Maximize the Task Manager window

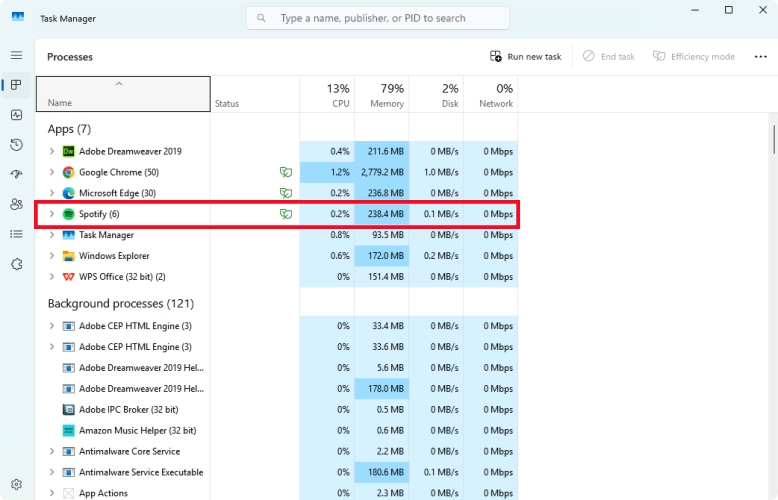click(x=728, y=10)
